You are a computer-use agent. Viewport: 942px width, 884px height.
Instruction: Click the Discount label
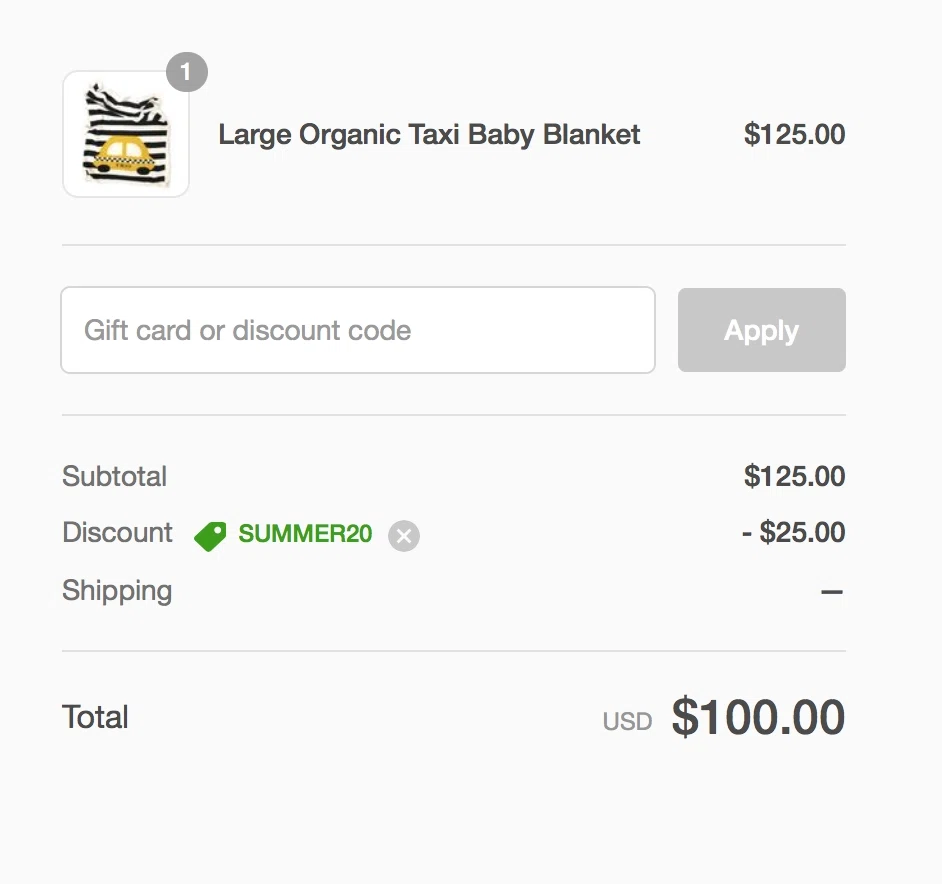point(117,532)
